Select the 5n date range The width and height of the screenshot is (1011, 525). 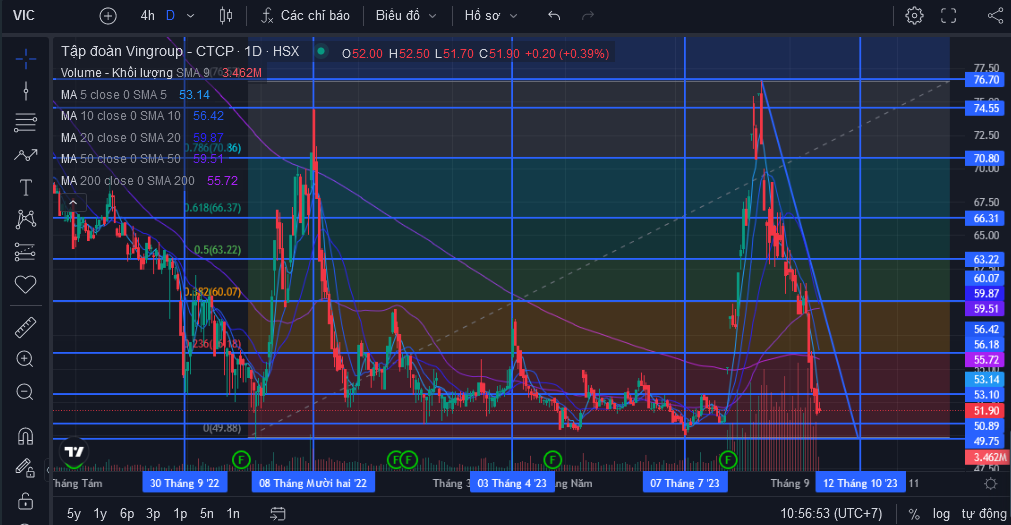coord(206,513)
